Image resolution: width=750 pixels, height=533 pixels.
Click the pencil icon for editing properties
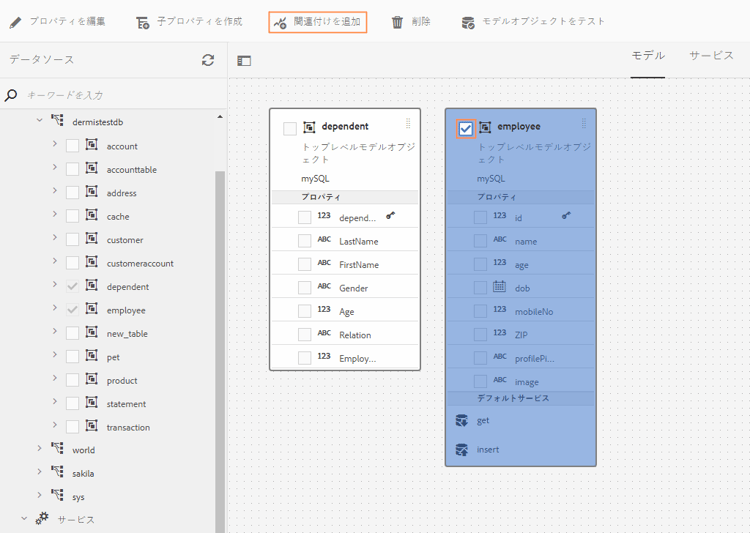coord(15,22)
